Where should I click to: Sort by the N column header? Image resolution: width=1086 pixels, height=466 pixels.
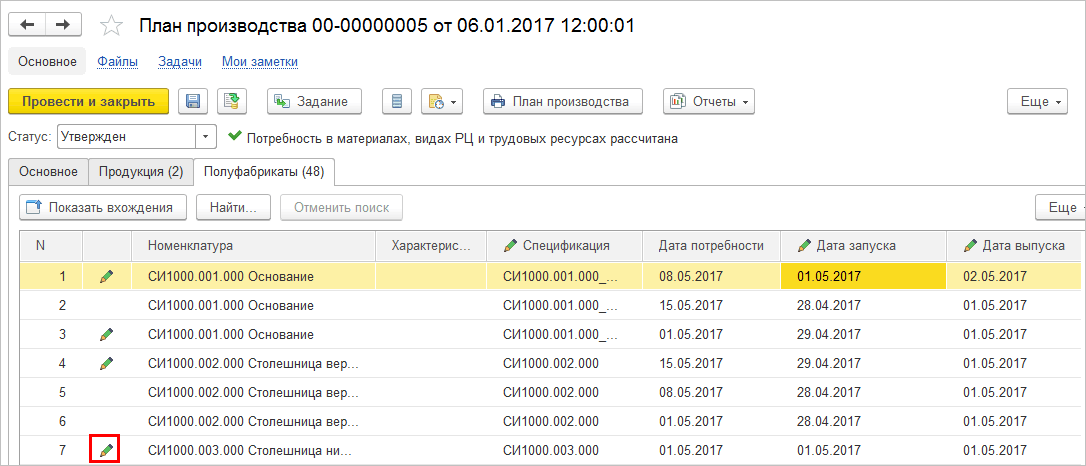click(51, 245)
